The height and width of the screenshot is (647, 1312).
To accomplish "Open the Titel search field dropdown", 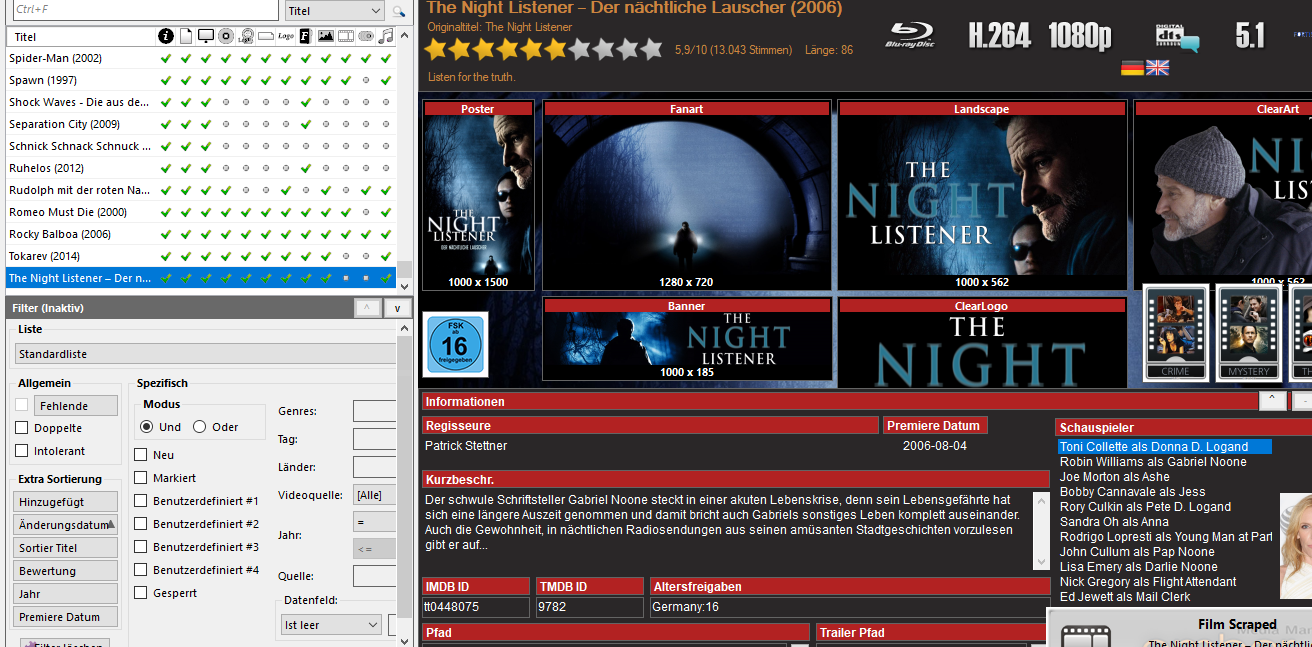I will coord(334,11).
